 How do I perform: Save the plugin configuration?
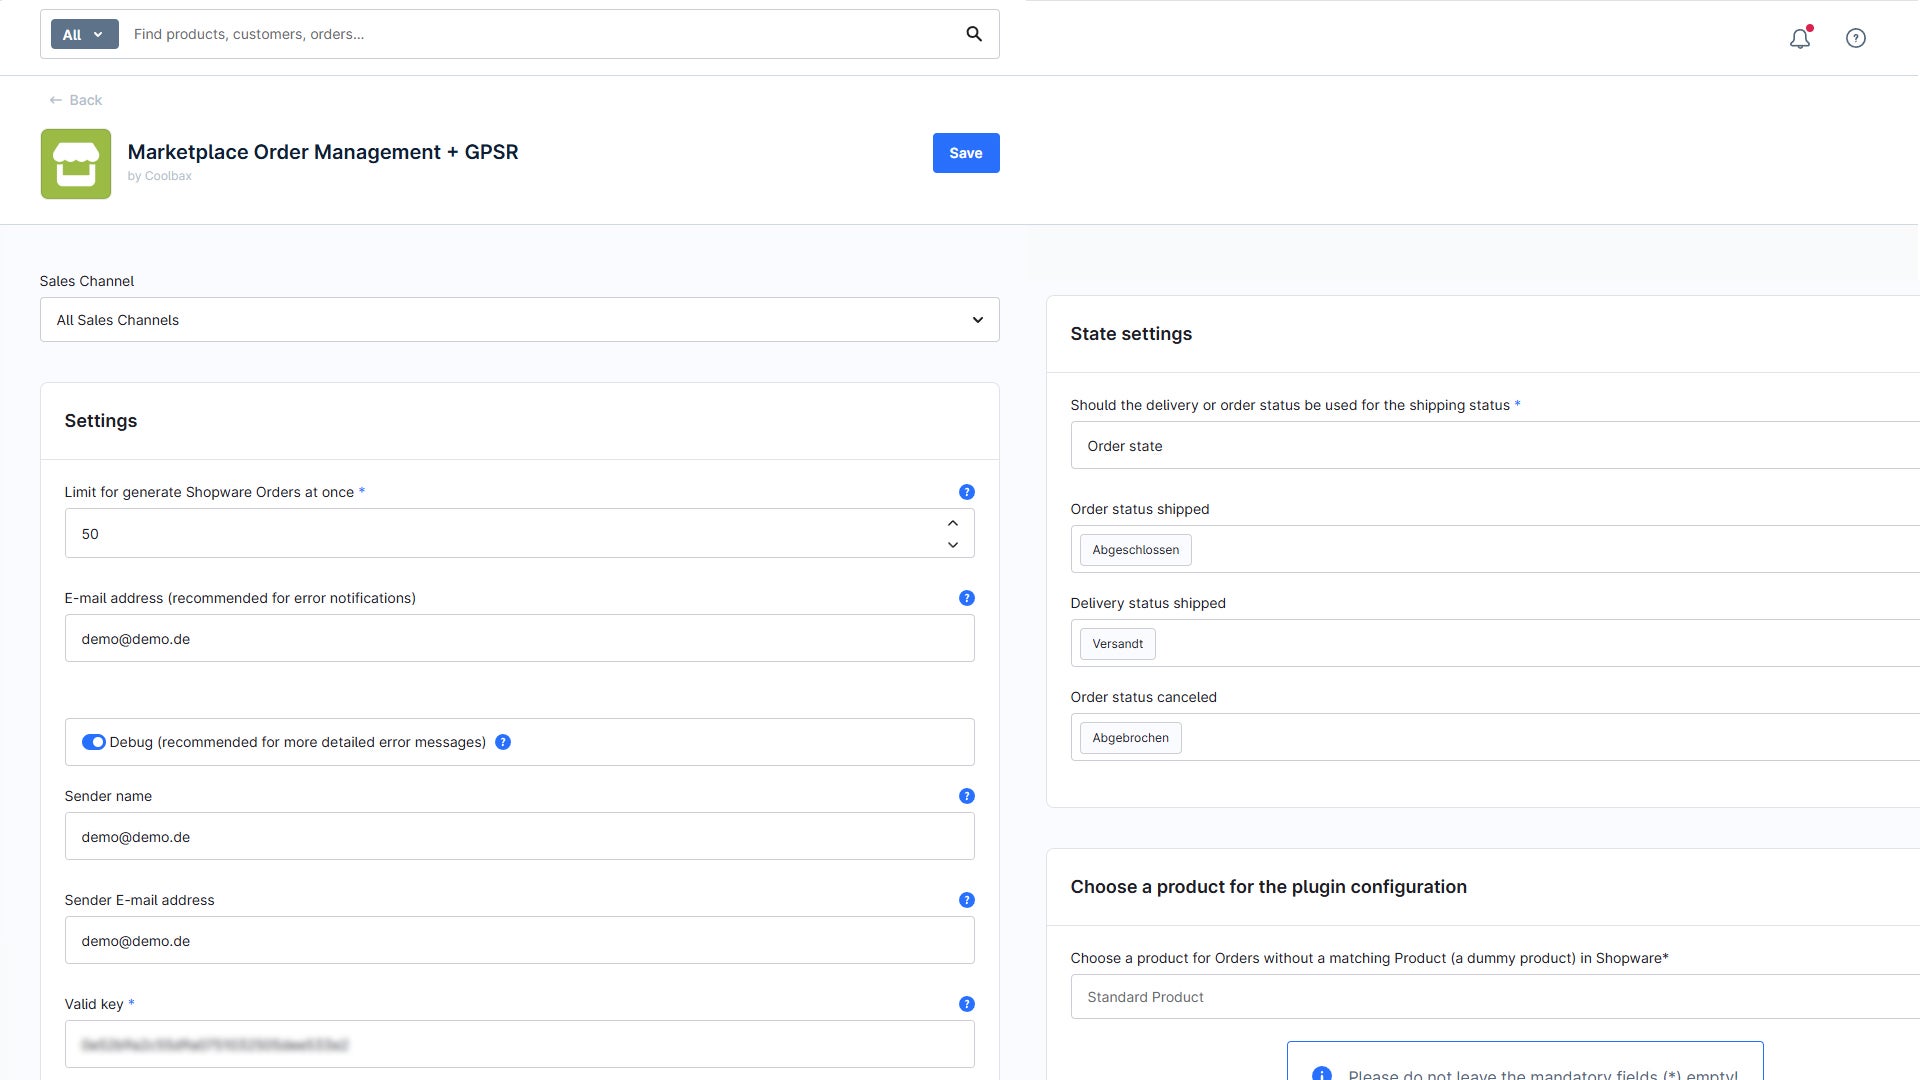click(966, 153)
